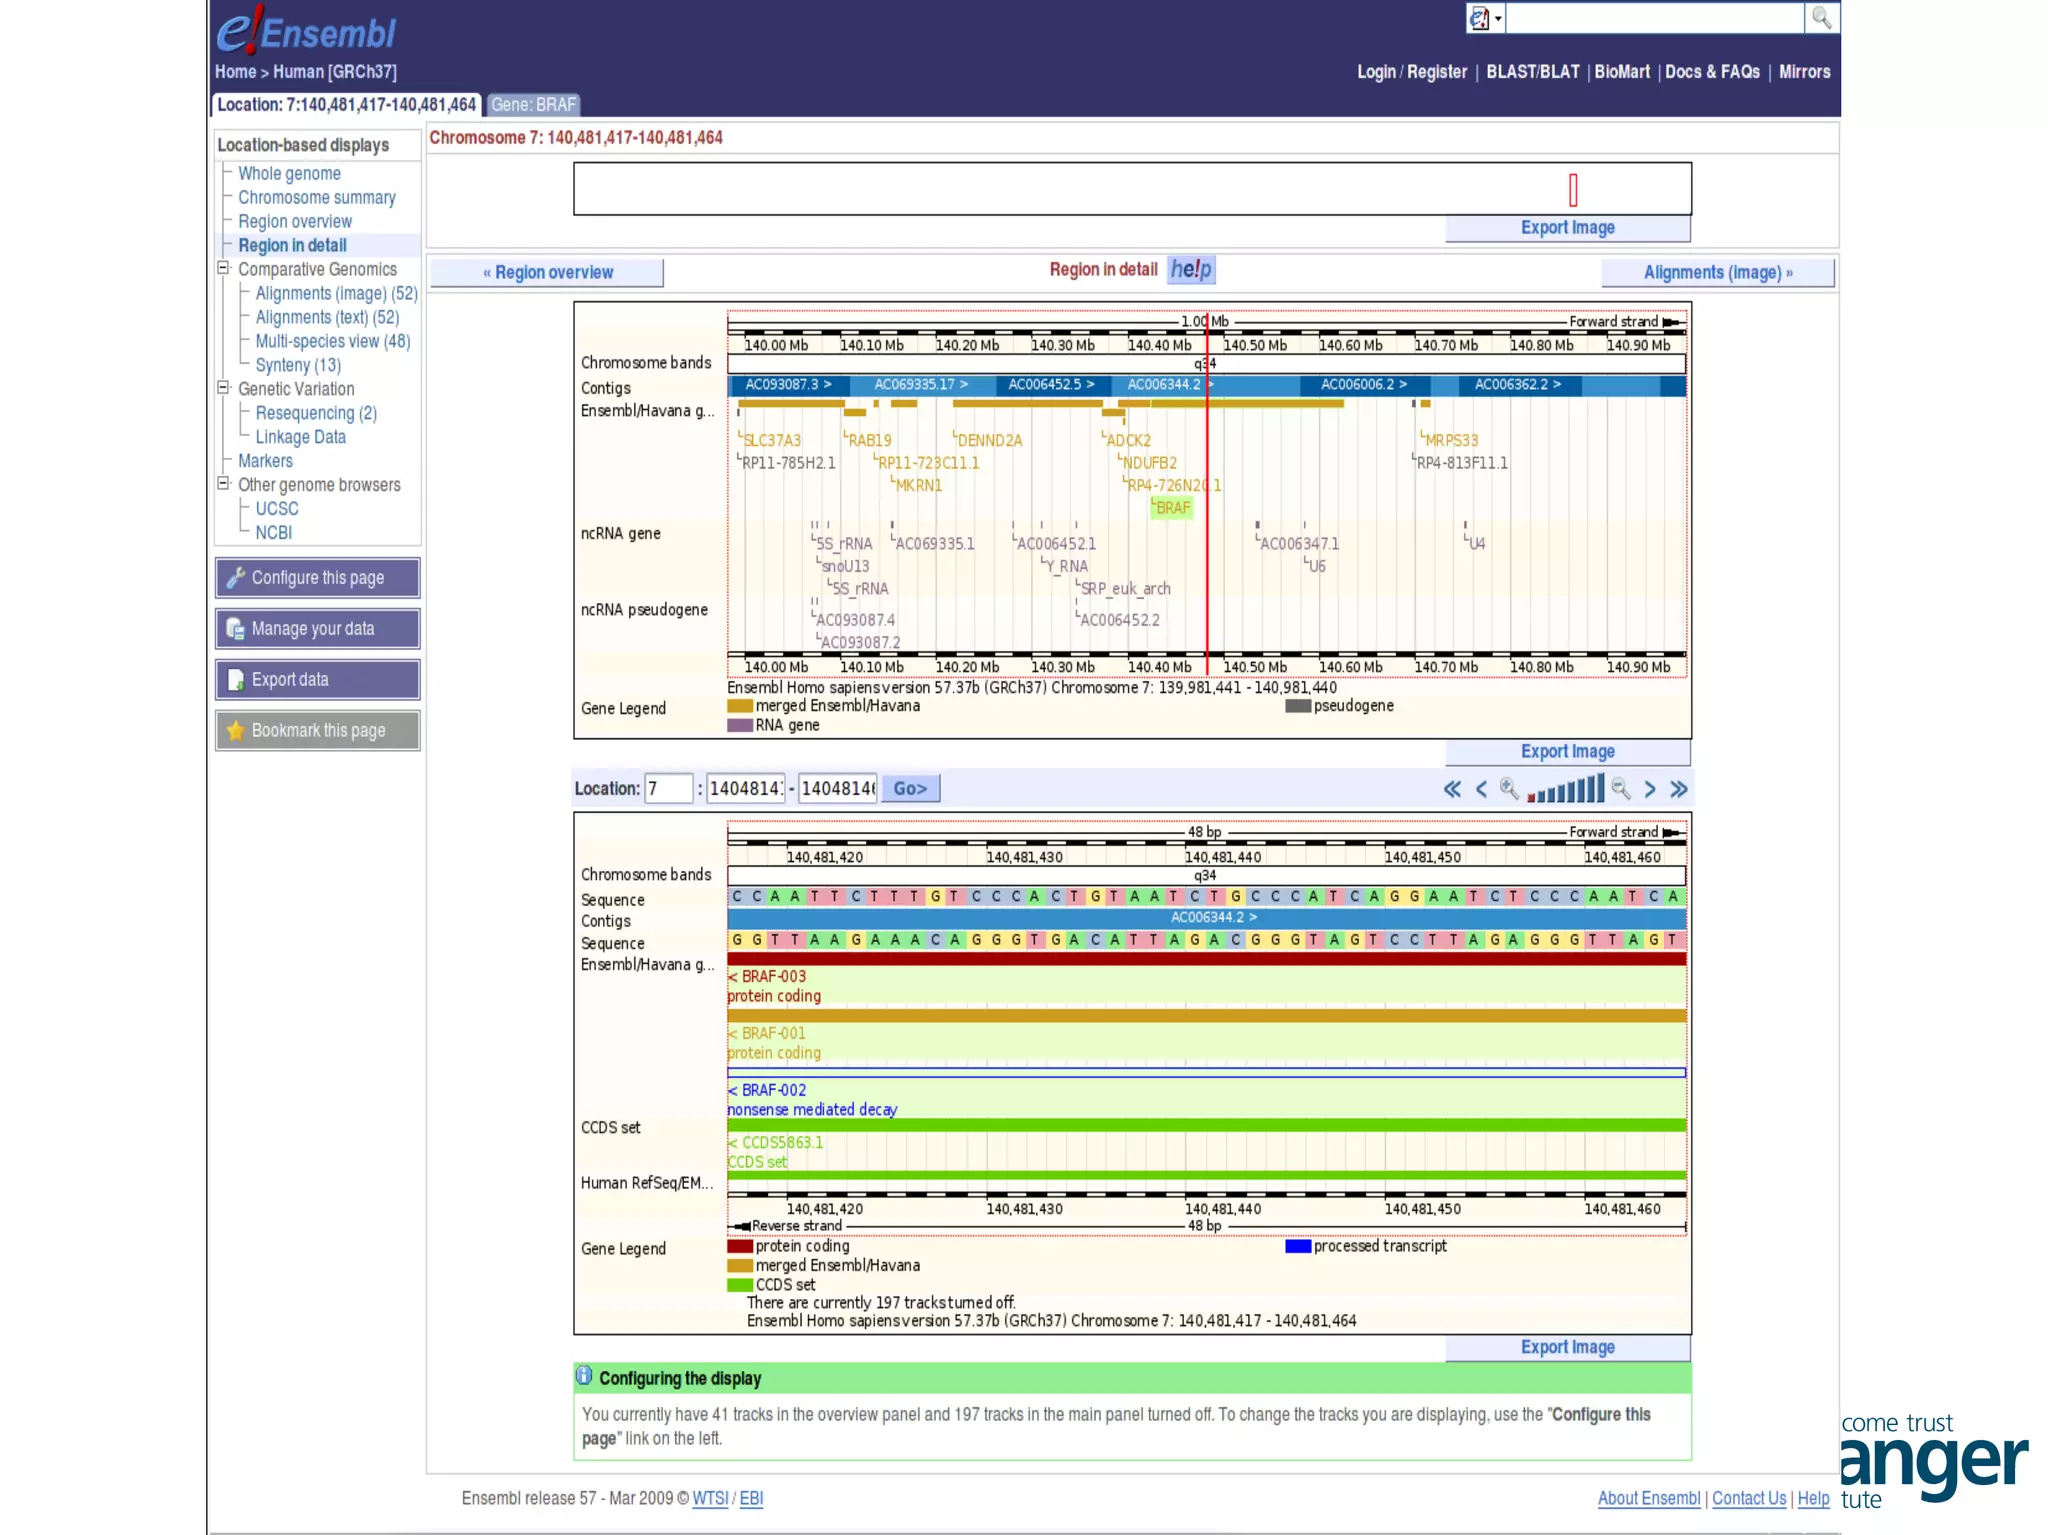Open the BioMart link
This screenshot has height=1535, width=2048.
[x=1621, y=72]
